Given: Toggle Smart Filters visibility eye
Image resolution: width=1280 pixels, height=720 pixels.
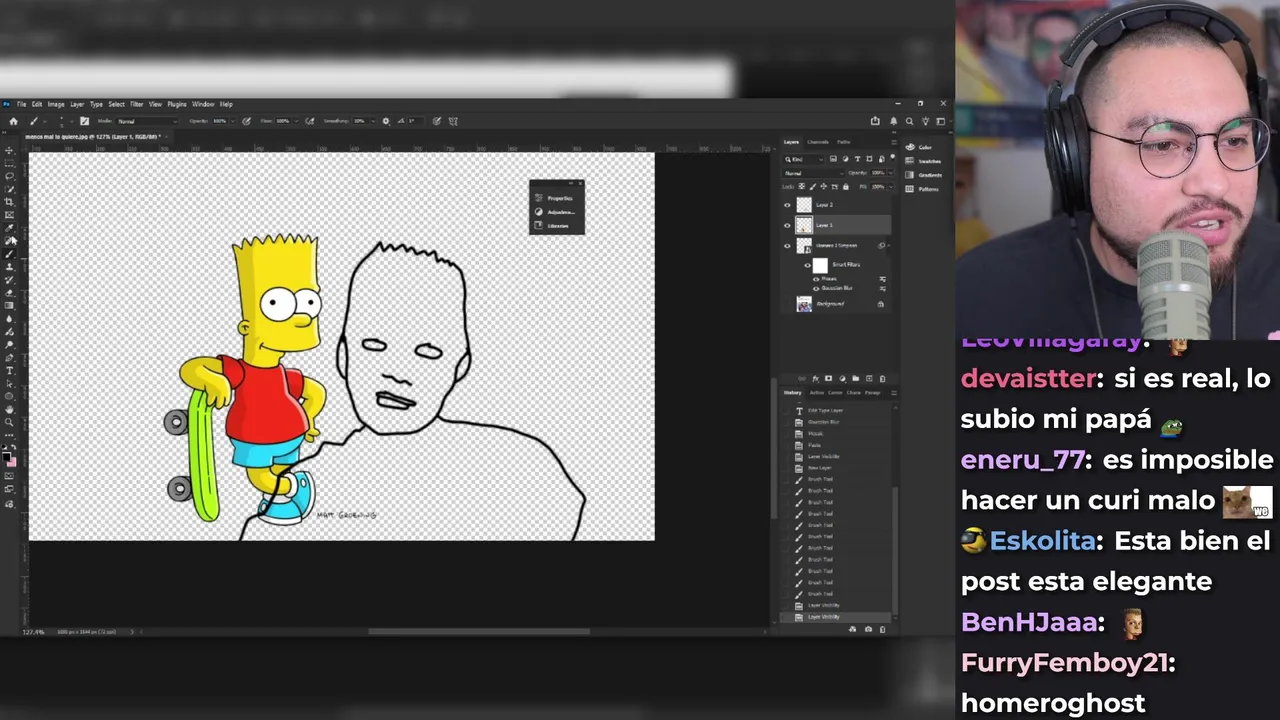Looking at the screenshot, I should (808, 265).
